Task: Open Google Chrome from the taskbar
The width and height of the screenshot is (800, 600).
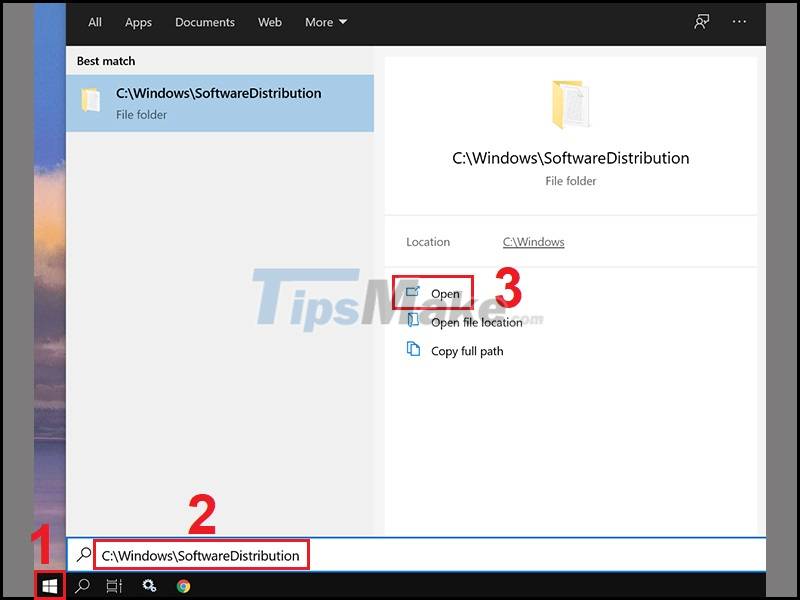Action: point(185,585)
